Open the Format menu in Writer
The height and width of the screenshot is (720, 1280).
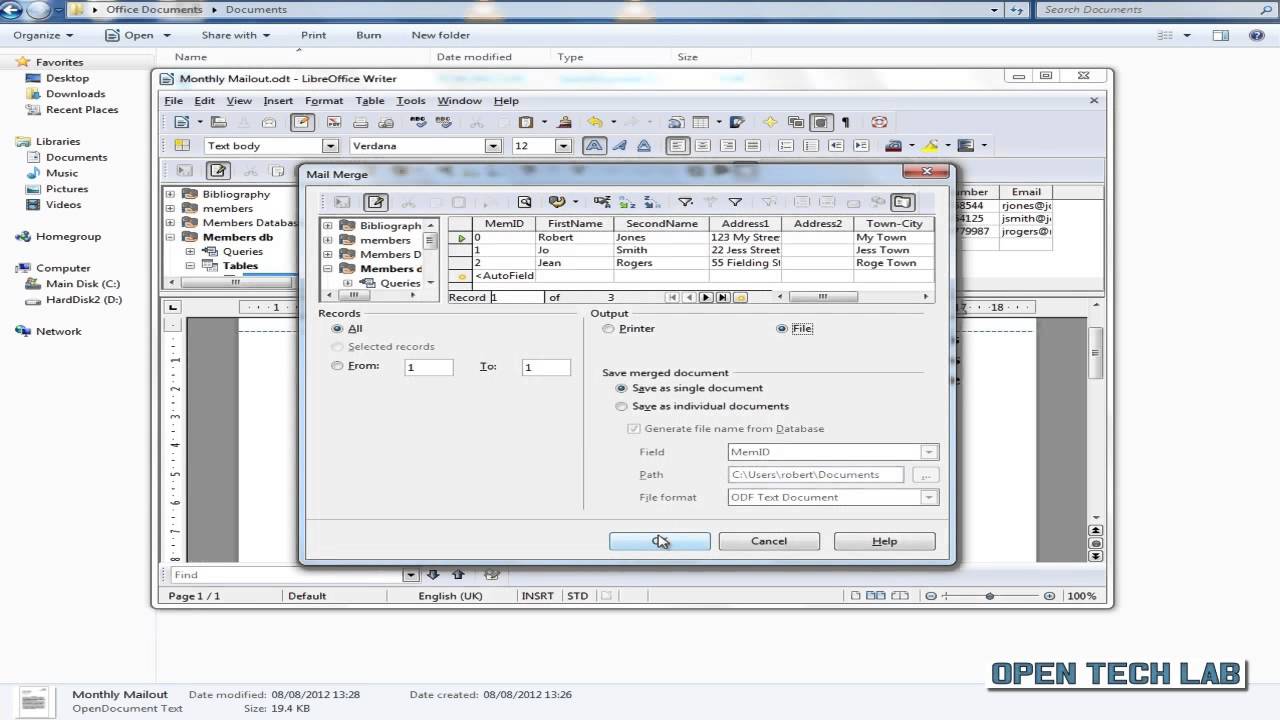[324, 101]
